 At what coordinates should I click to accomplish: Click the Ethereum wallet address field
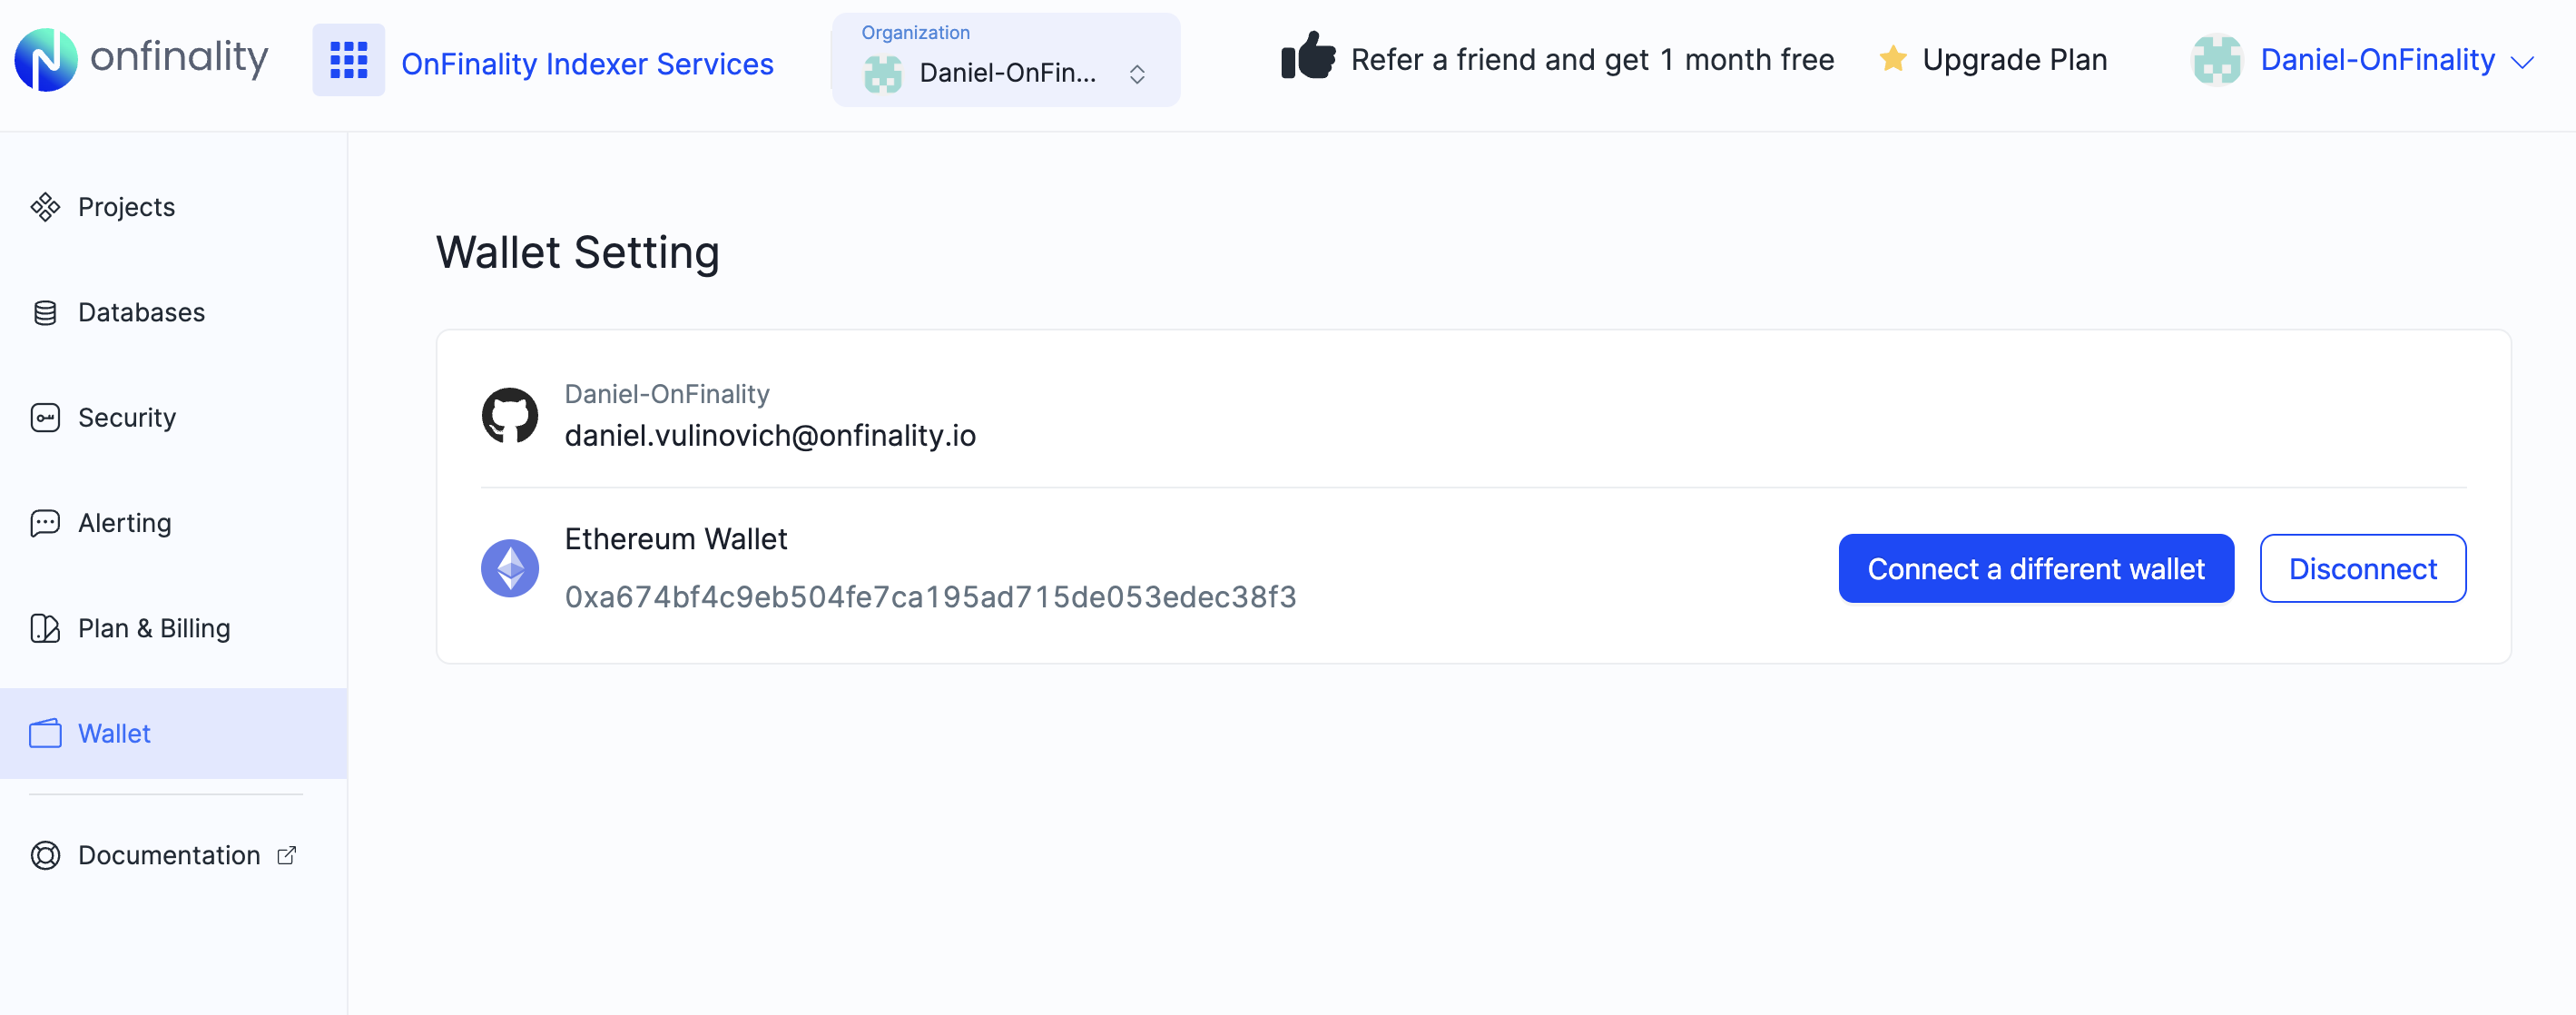929,596
